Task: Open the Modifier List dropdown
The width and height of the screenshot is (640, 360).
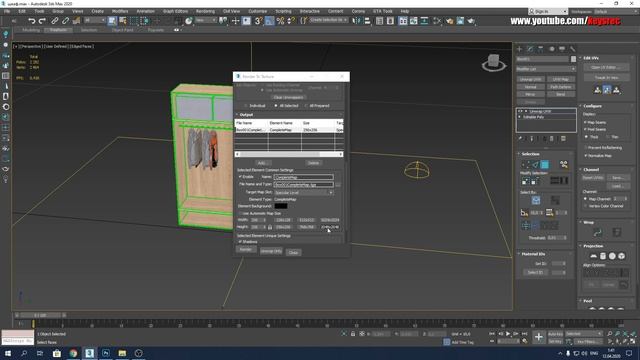Action: click(546, 69)
